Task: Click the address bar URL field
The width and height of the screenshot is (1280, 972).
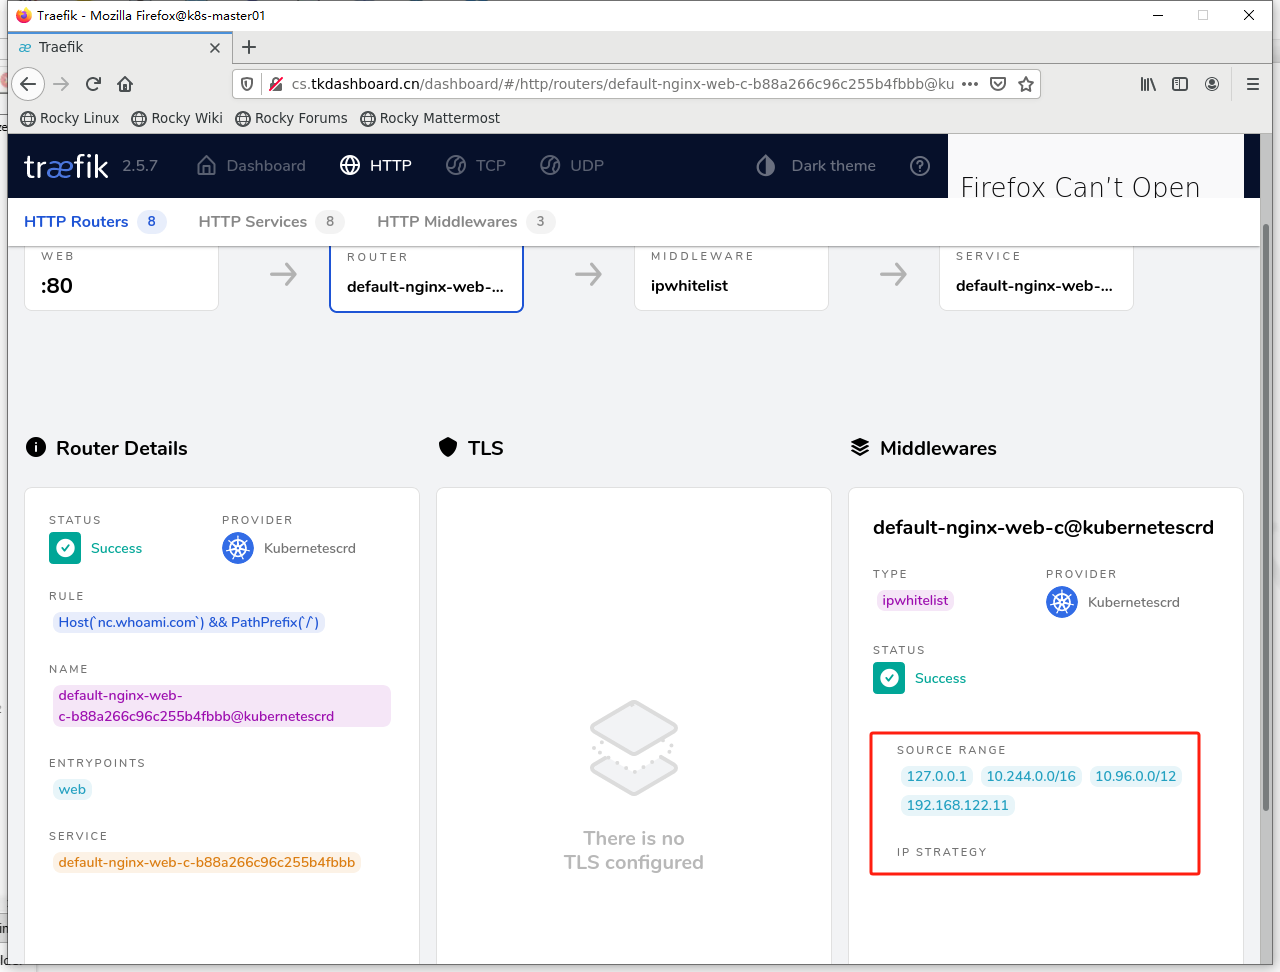Action: (622, 84)
